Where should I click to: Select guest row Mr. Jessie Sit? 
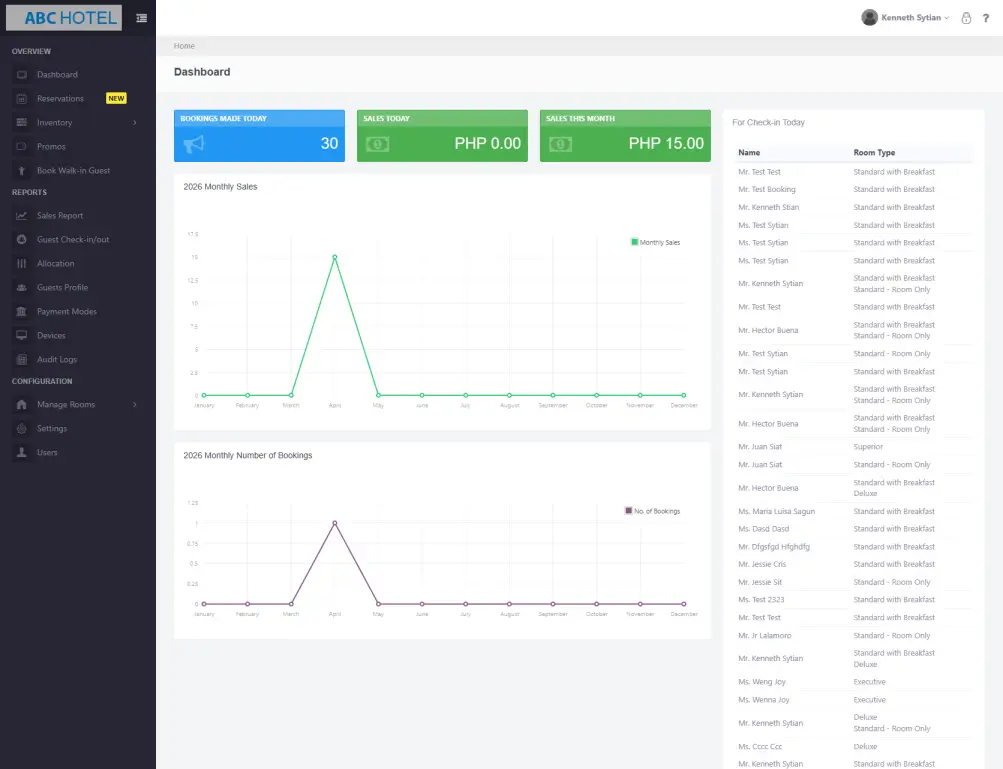coord(855,582)
